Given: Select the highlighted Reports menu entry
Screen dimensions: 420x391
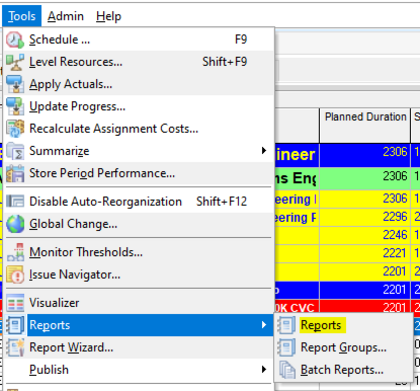Looking at the screenshot, I should [x=138, y=325].
